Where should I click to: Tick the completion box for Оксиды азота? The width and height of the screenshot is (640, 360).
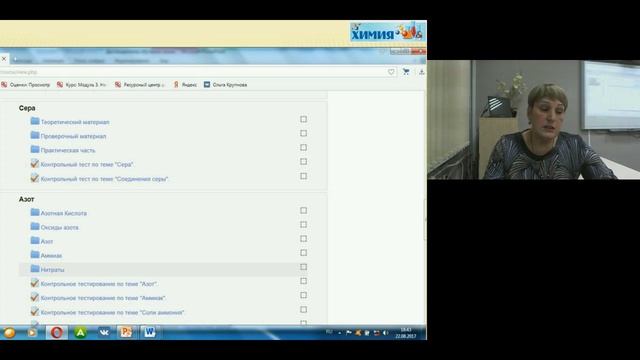click(x=303, y=224)
